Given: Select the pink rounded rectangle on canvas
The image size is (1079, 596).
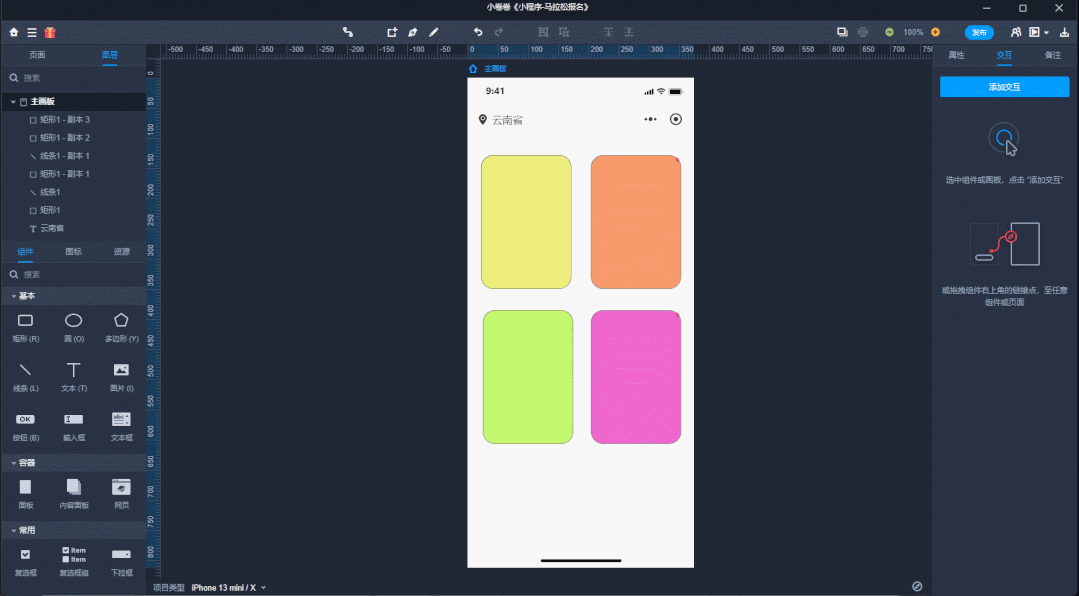Looking at the screenshot, I should coord(636,377).
